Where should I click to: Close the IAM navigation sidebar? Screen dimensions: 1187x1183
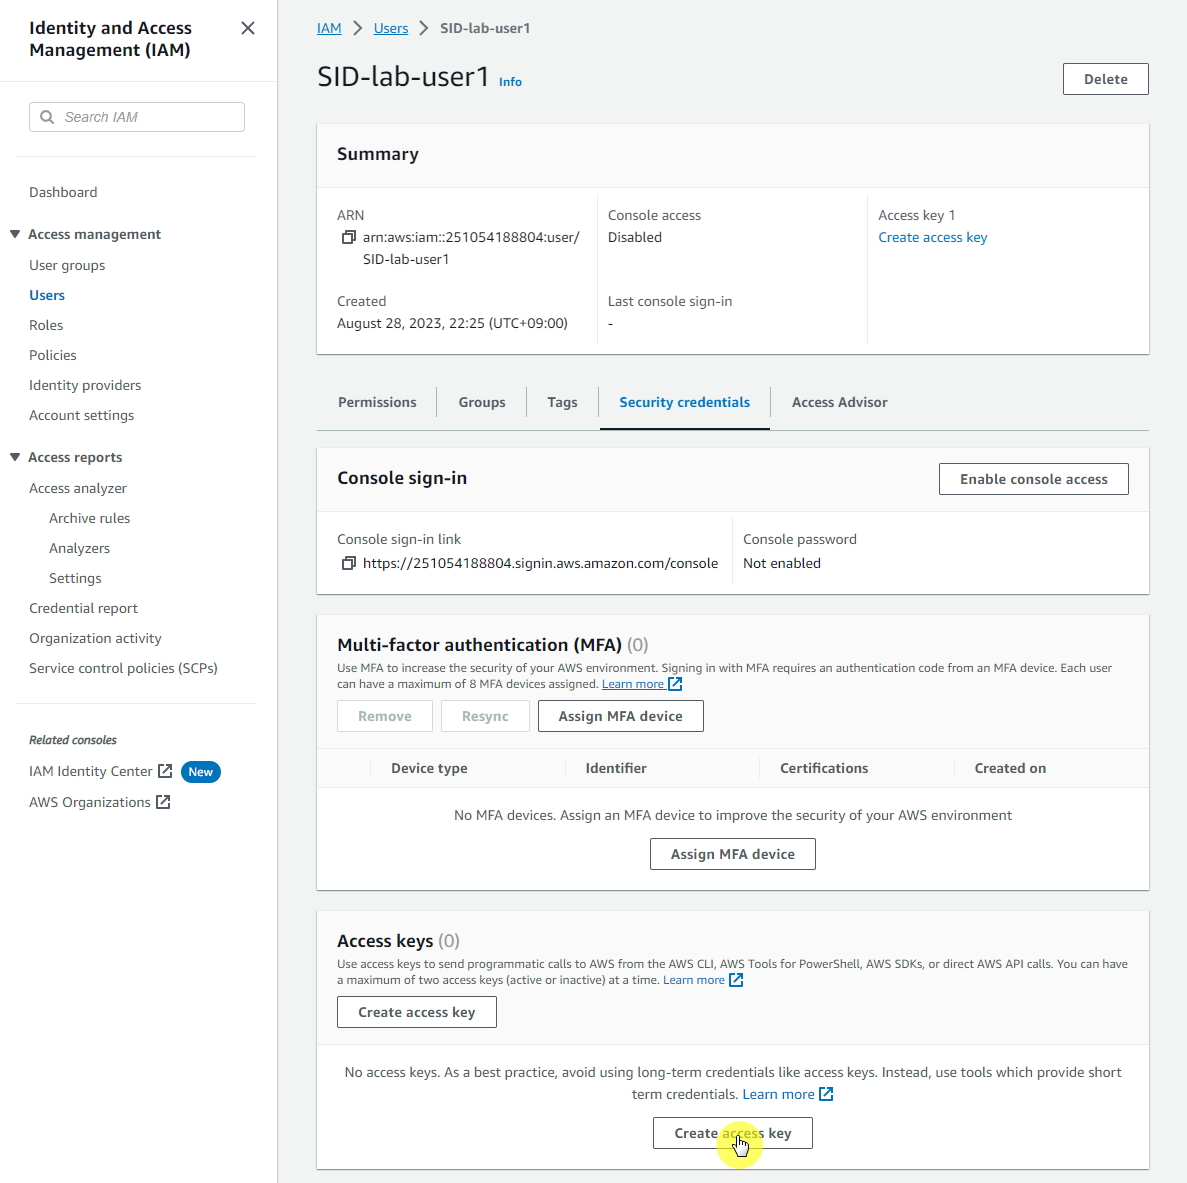tap(248, 28)
